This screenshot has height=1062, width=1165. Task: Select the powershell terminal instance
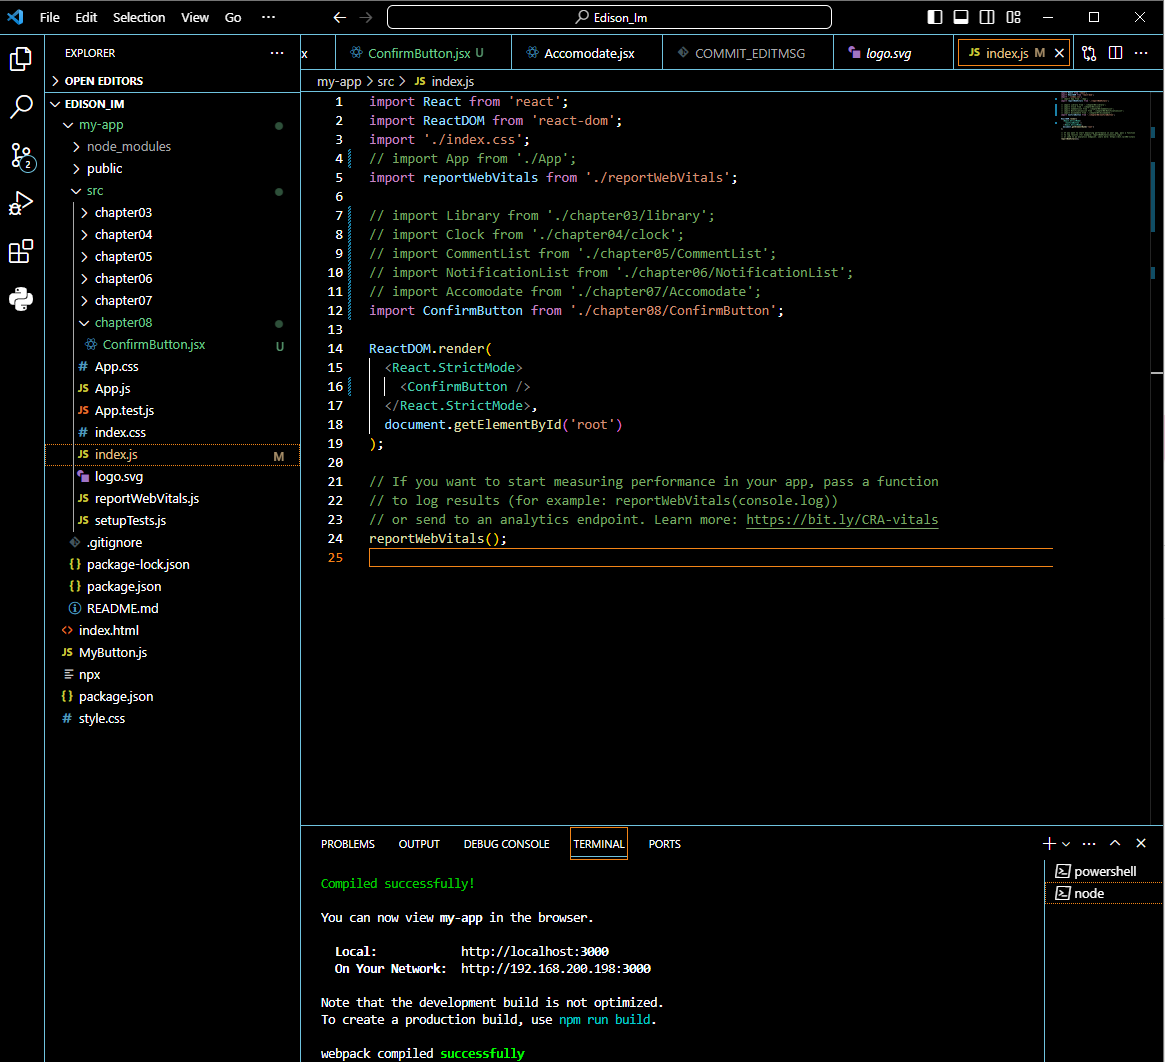[1104, 871]
